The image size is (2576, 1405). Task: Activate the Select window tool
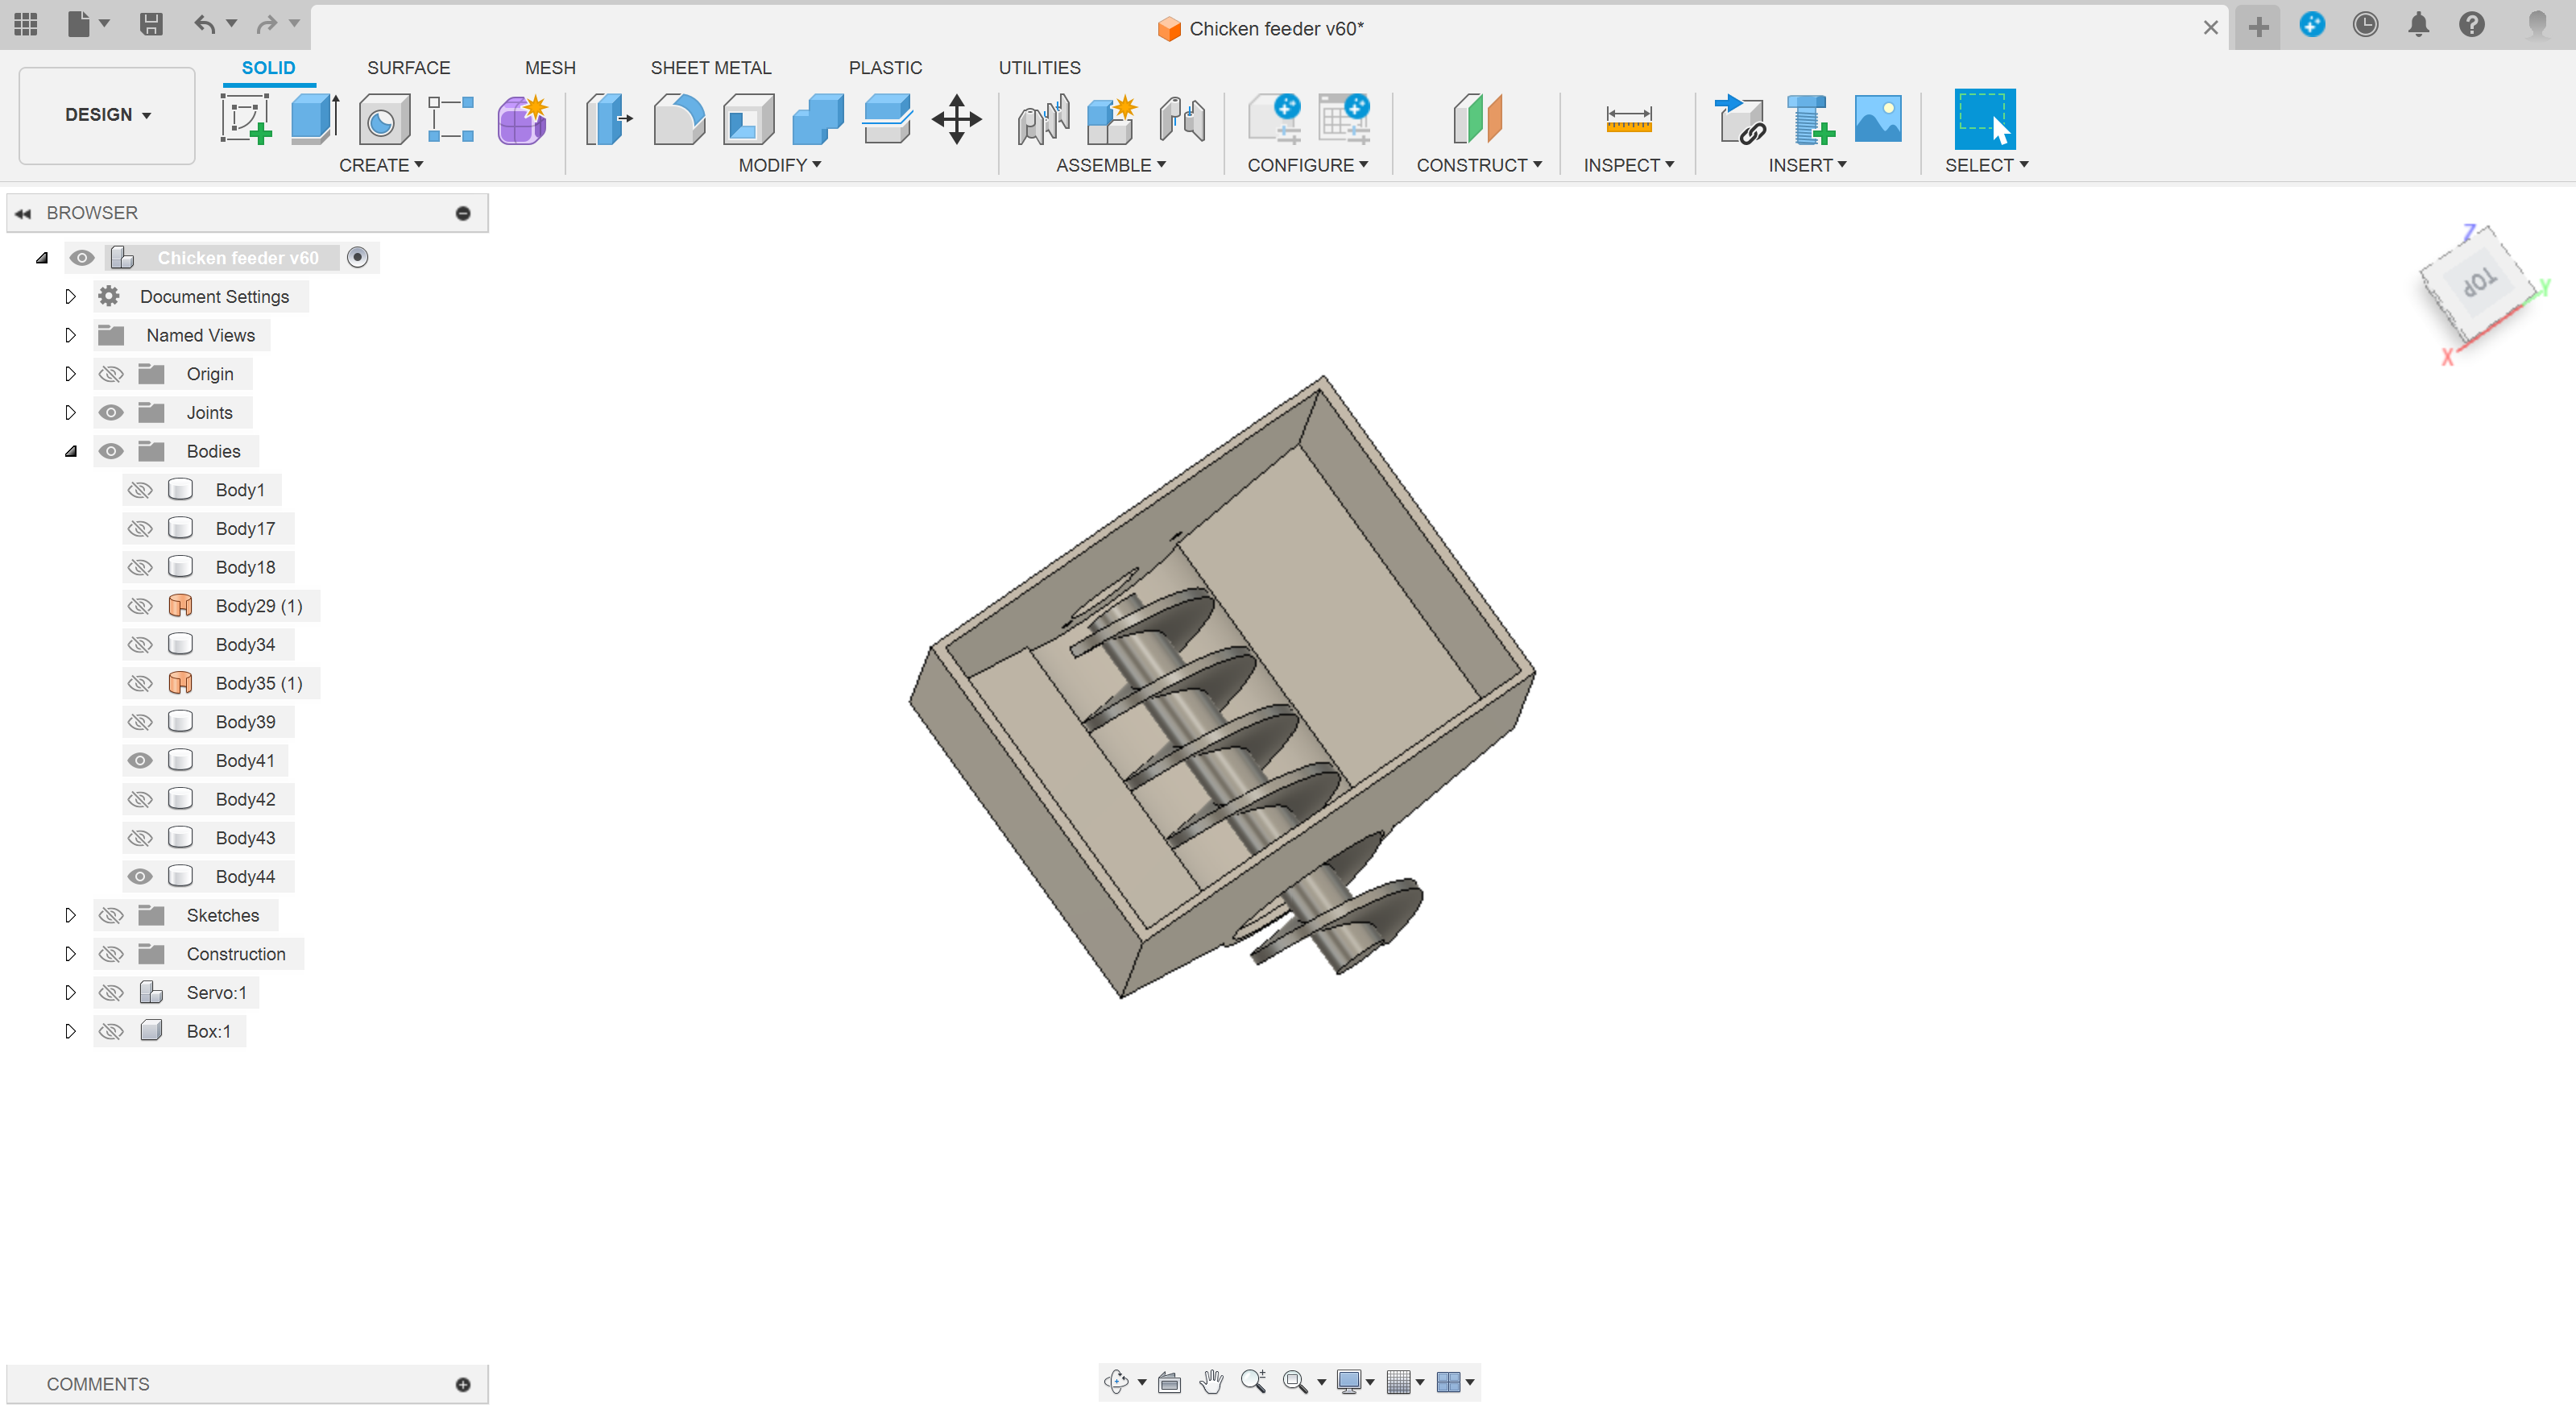1985,119
